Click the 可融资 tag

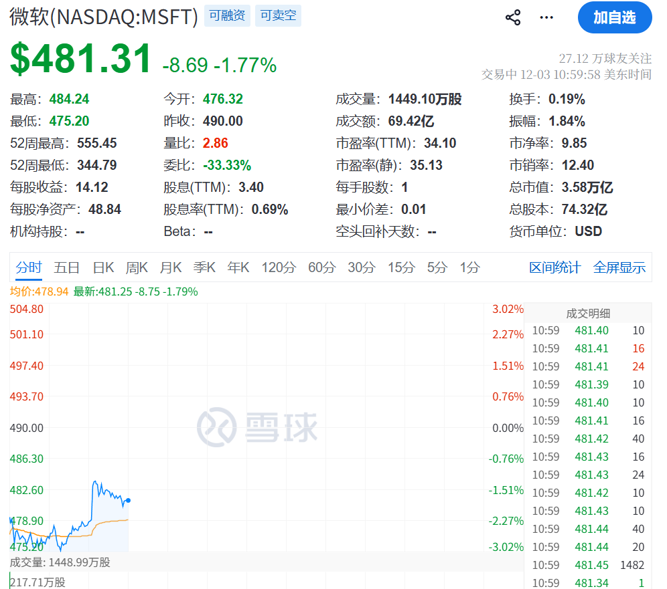227,16
